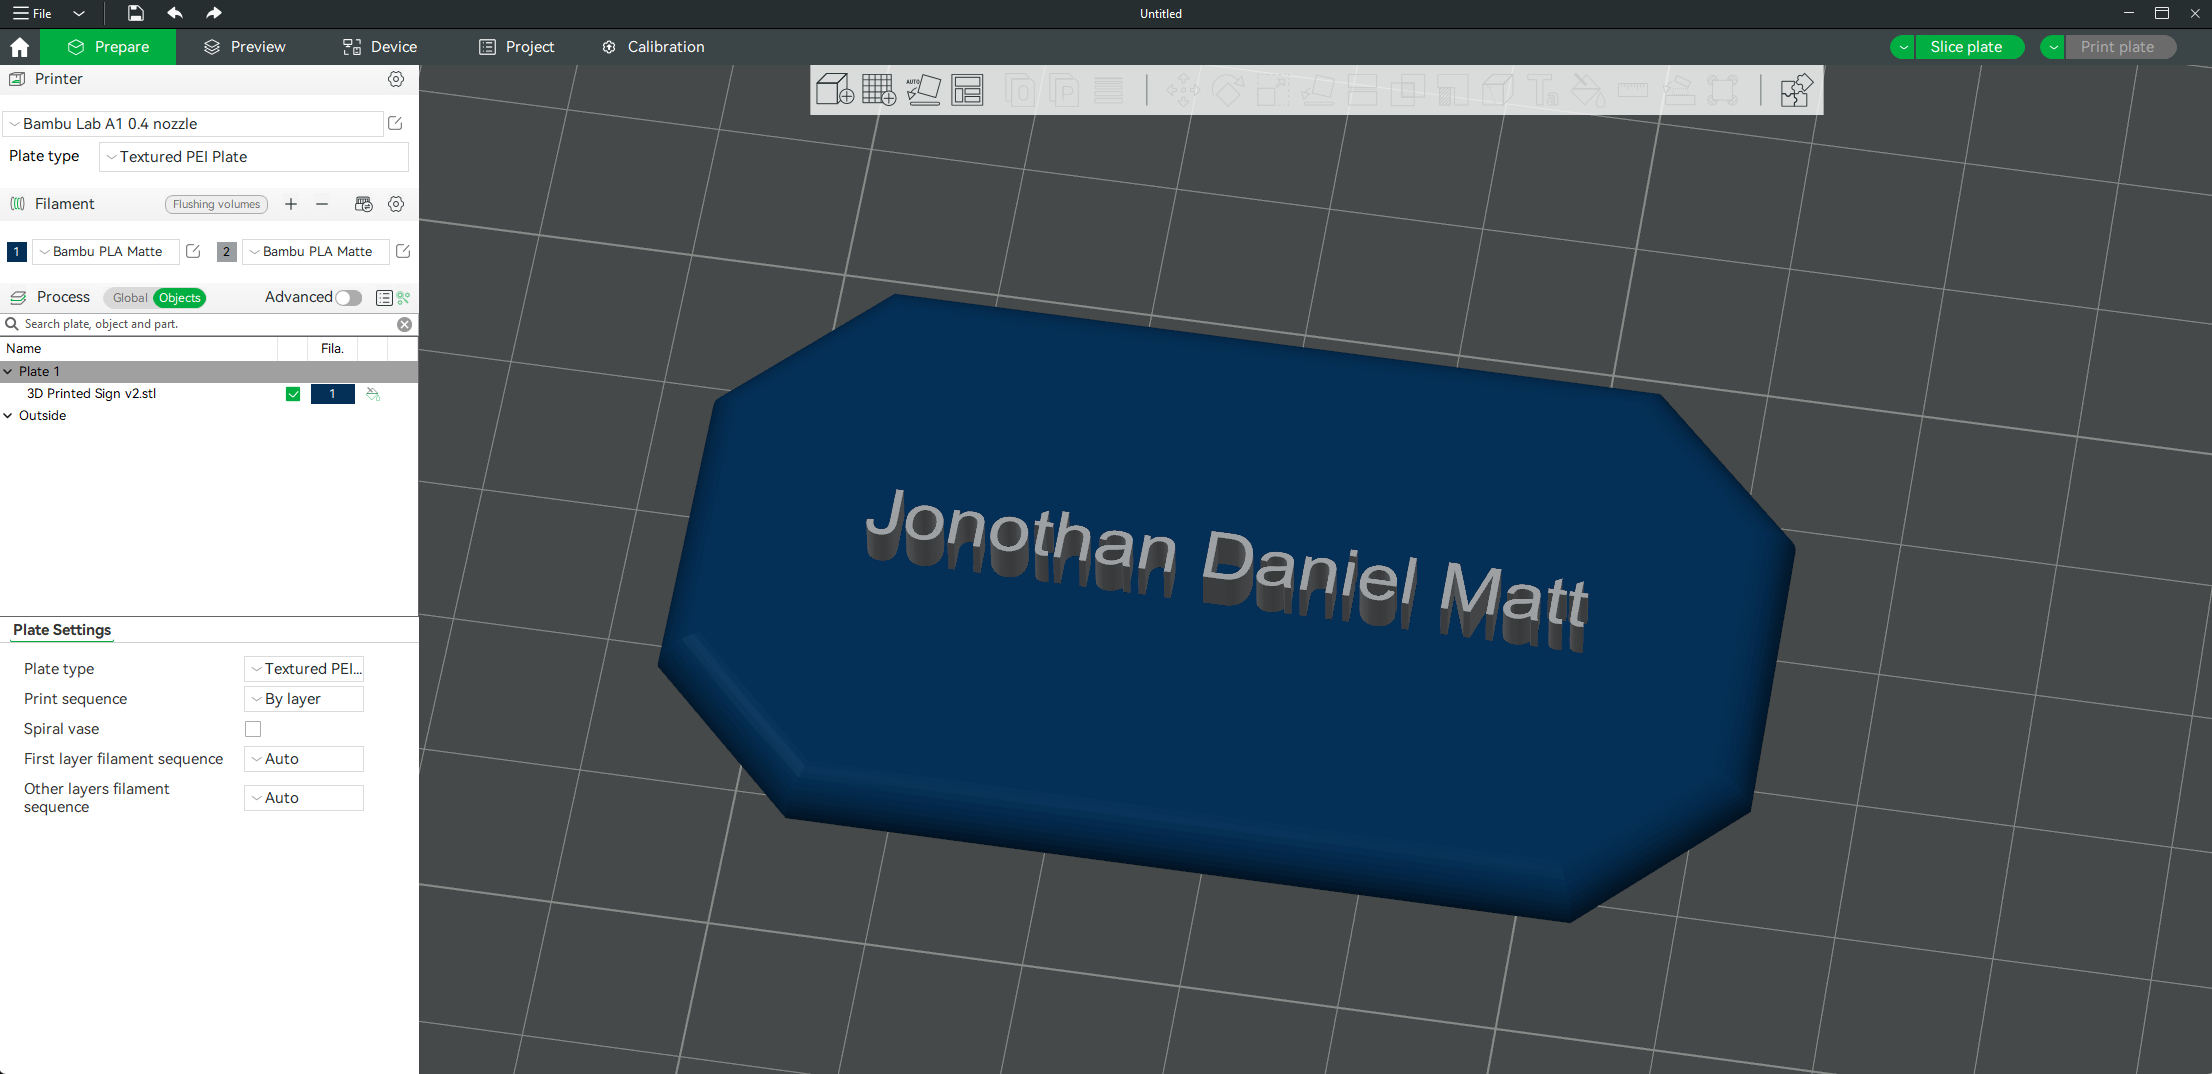Click the compare presets icon near Advanced
The height and width of the screenshot is (1074, 2212).
click(x=403, y=298)
